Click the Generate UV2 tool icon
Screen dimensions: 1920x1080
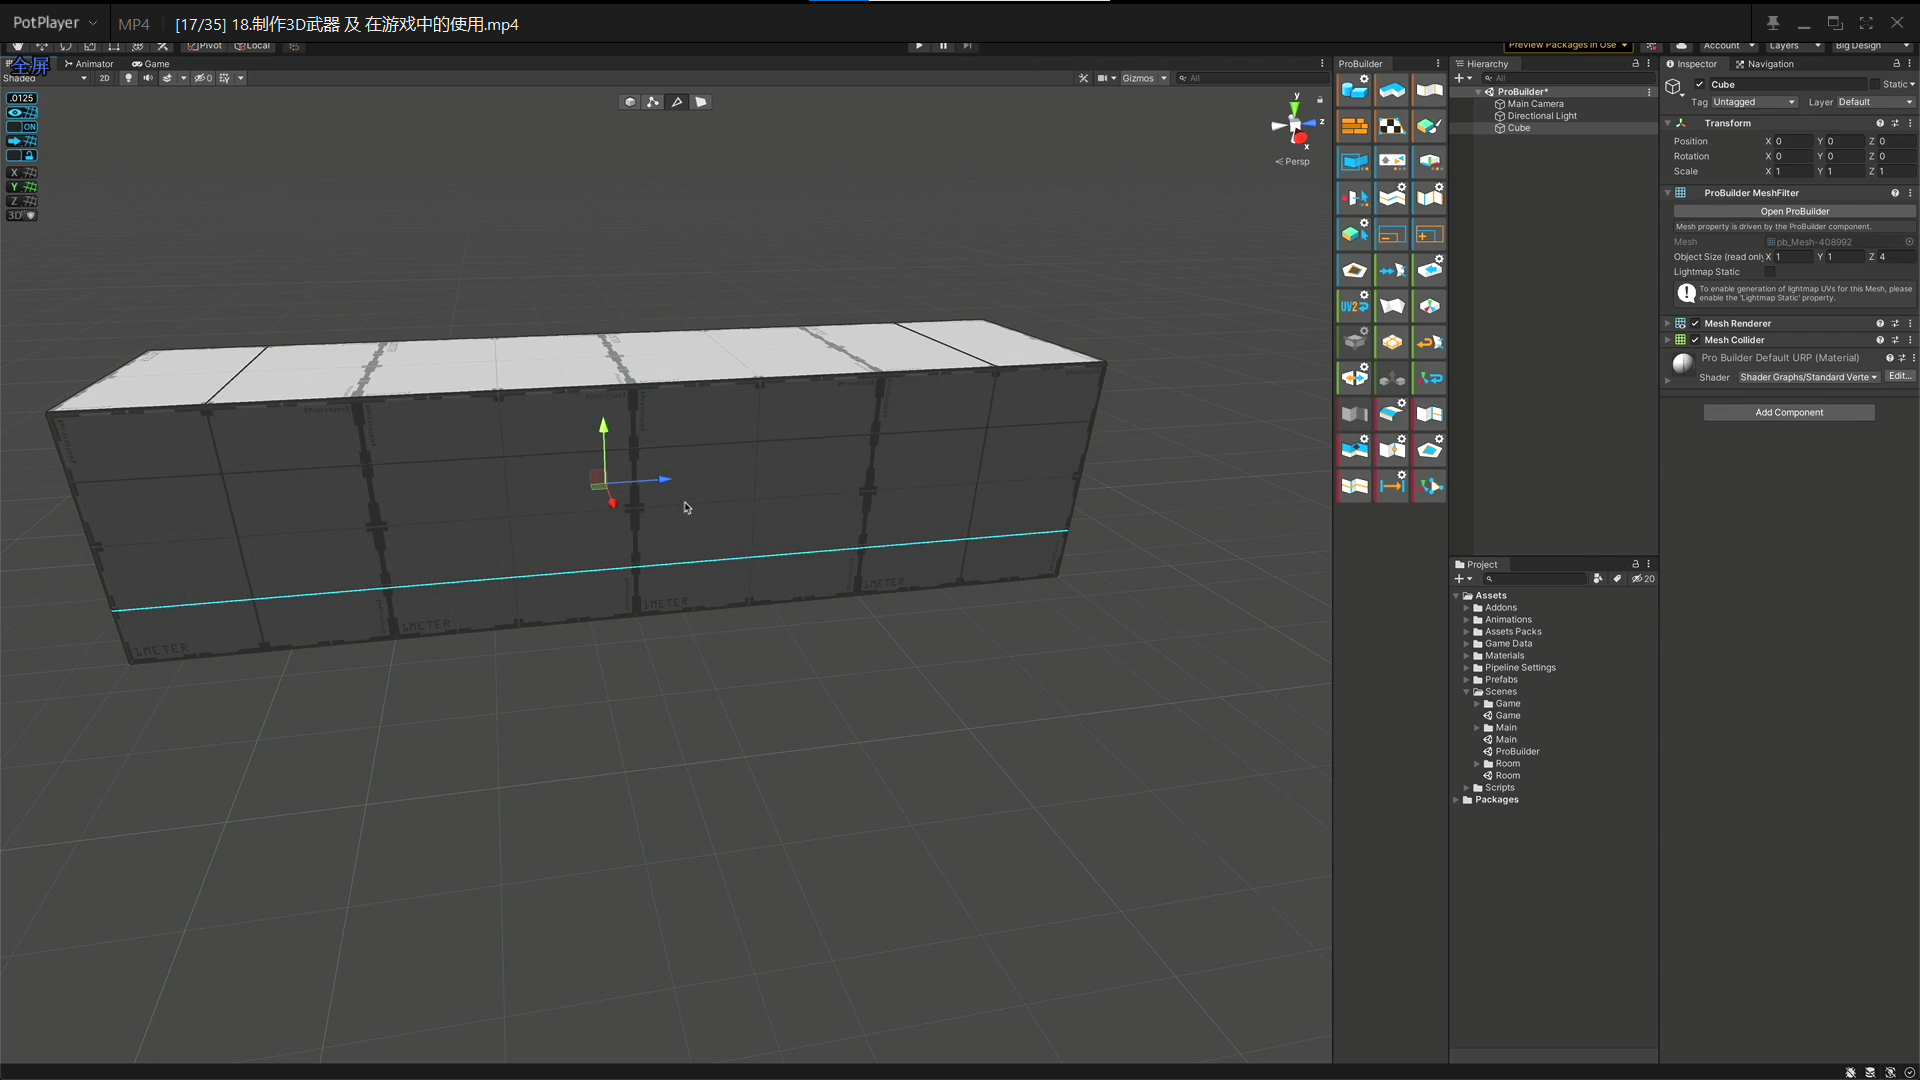coord(1355,306)
